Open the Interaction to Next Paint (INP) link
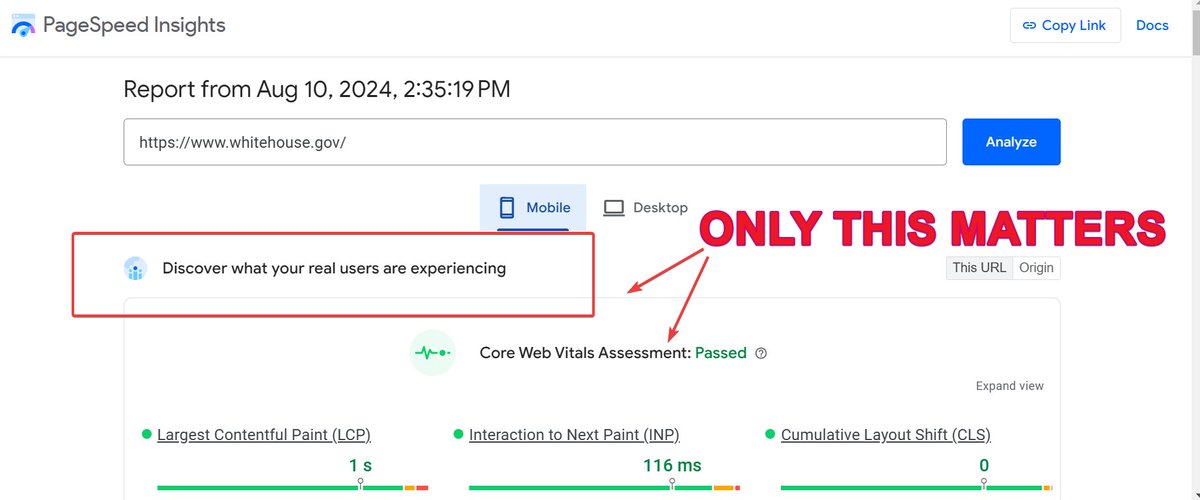Screen dimensions: 1200x500 [574, 435]
